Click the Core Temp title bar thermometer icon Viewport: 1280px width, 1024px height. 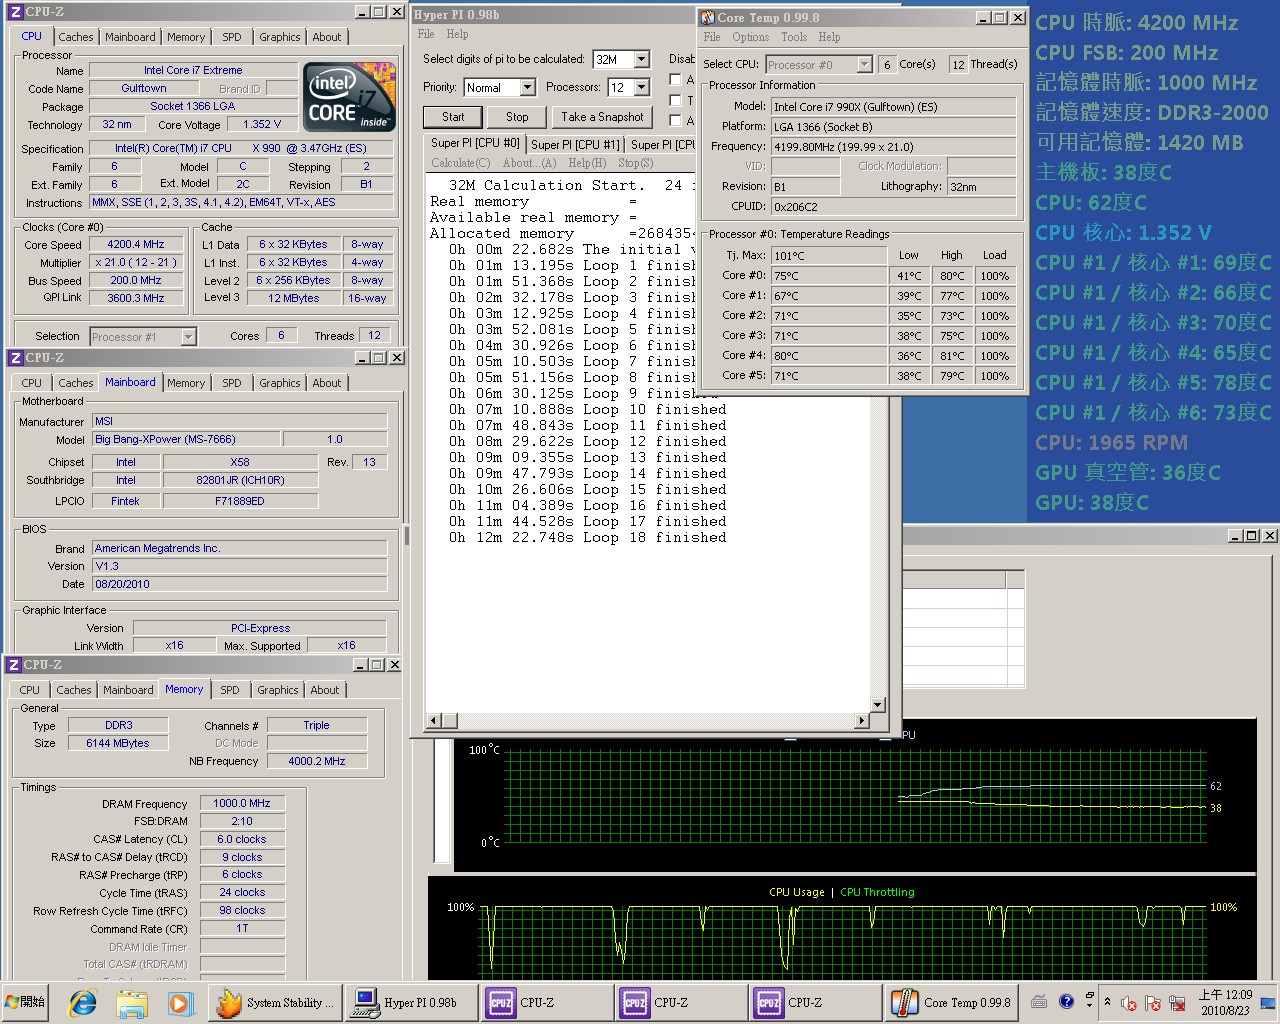click(708, 17)
